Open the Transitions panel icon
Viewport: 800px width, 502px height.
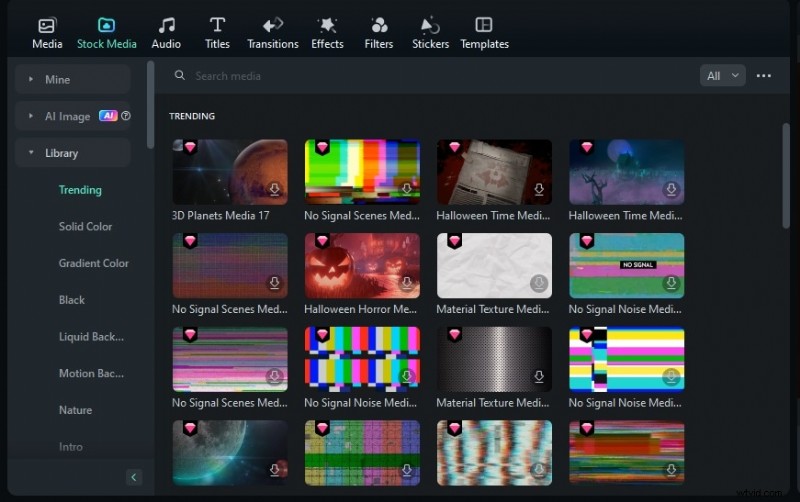272,25
